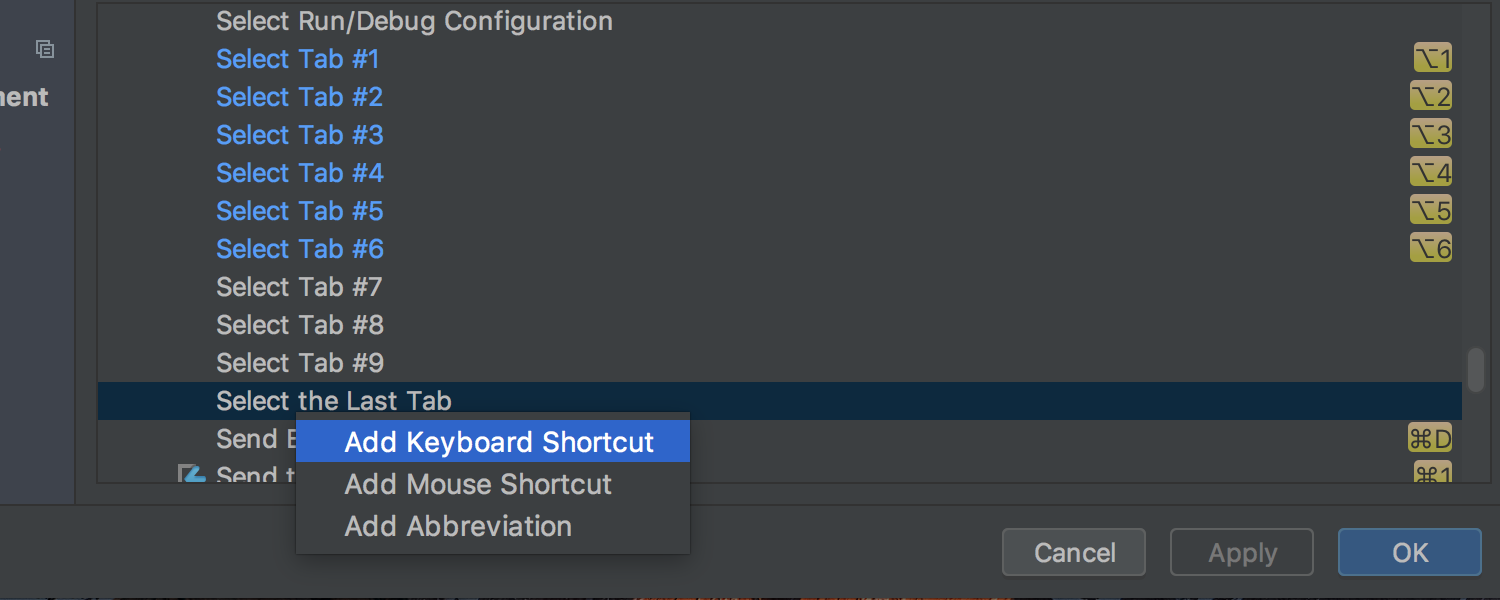Click the Apply button
1500x600 pixels.
[1242, 553]
